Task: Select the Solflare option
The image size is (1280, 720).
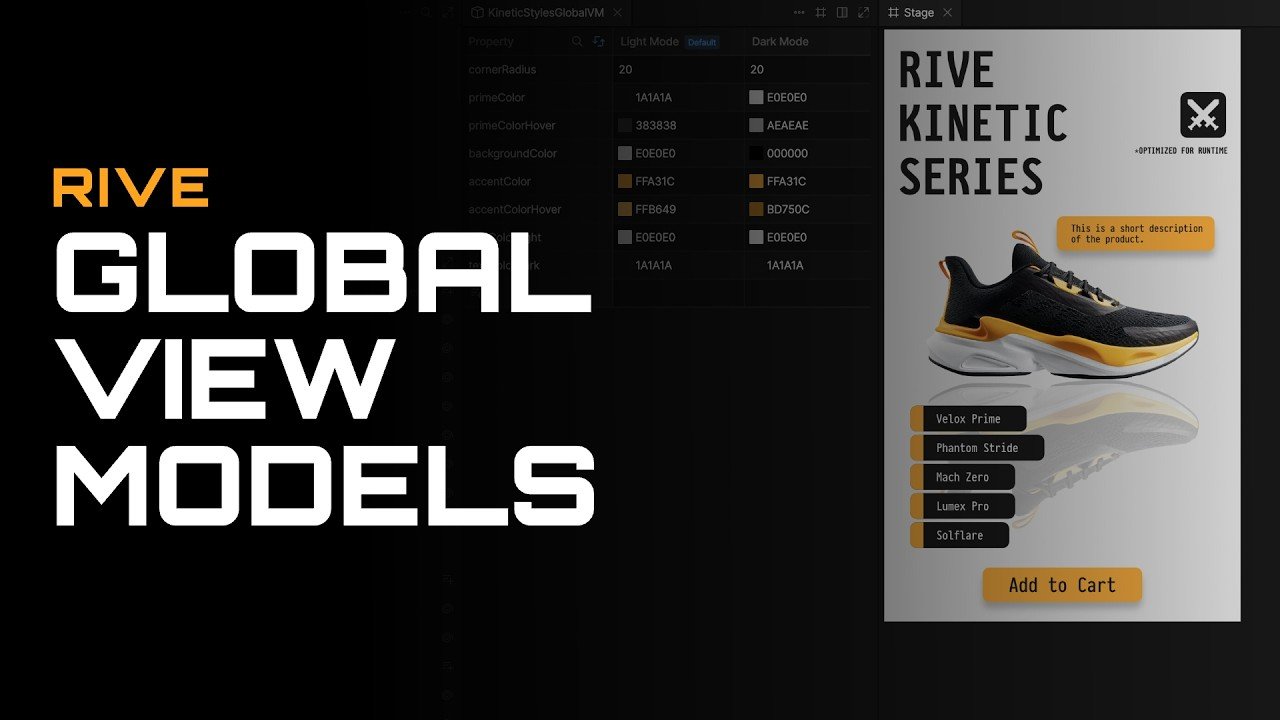Action: [959, 535]
